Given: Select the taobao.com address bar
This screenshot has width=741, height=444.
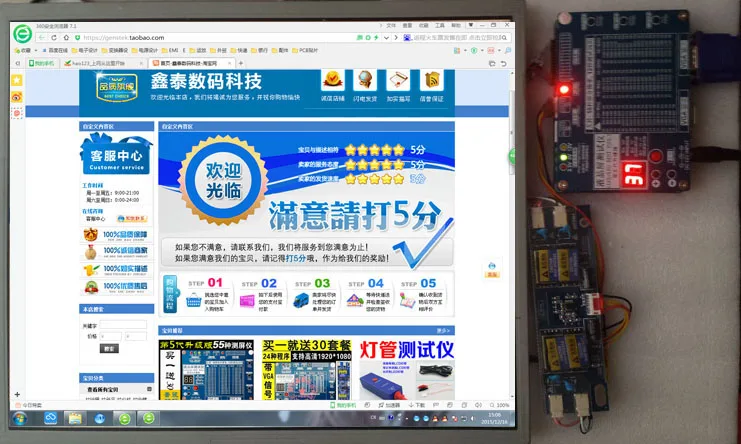Looking at the screenshot, I should click(x=217, y=37).
